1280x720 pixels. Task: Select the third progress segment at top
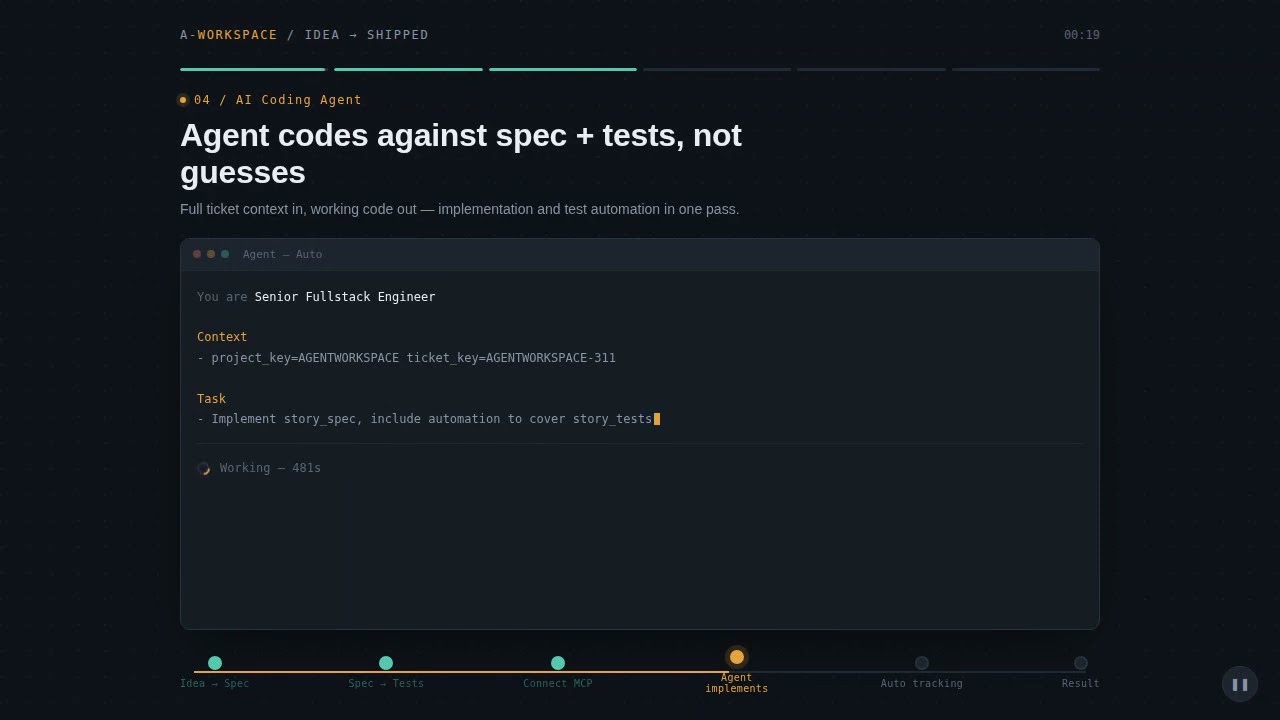563,70
